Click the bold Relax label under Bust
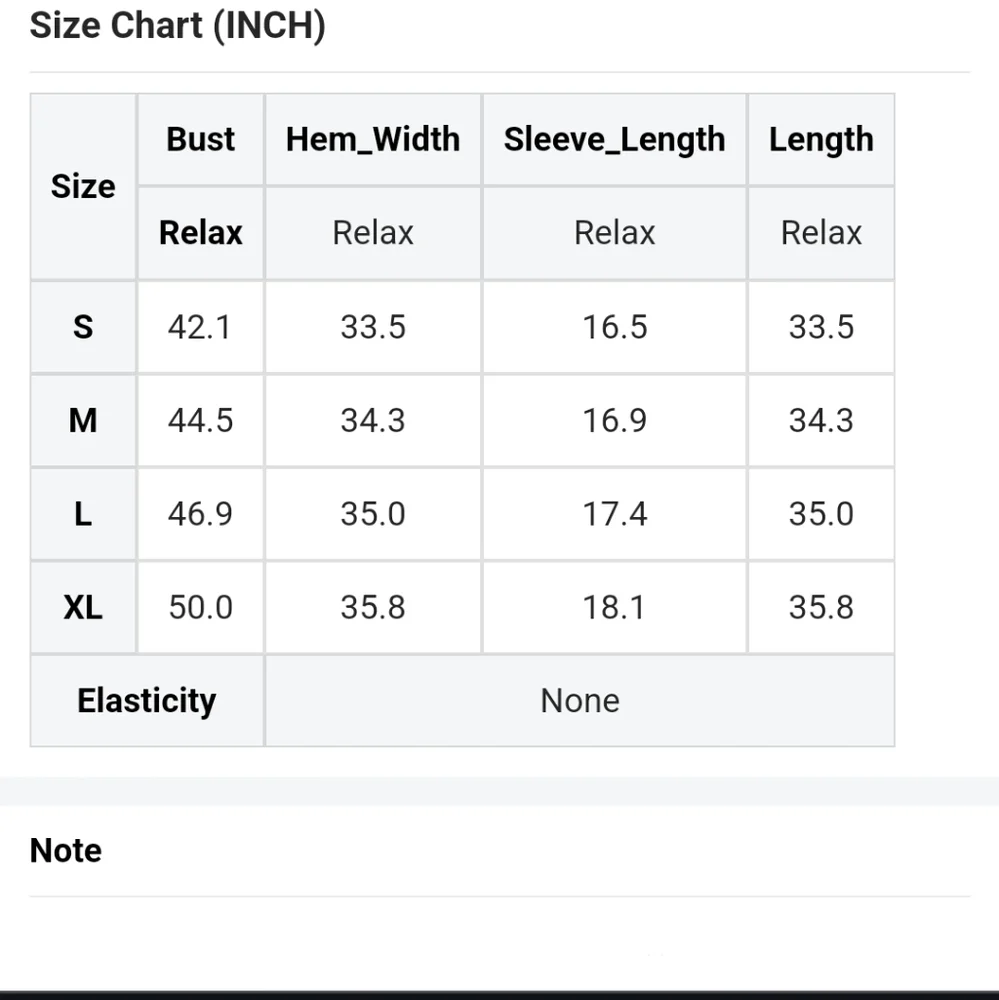The width and height of the screenshot is (999, 1000). tap(201, 233)
